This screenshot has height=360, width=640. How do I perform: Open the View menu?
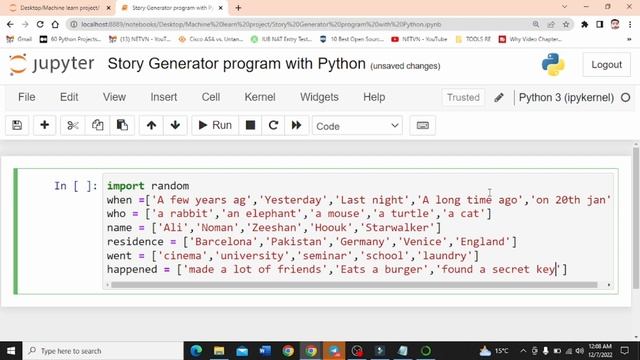[x=114, y=97]
